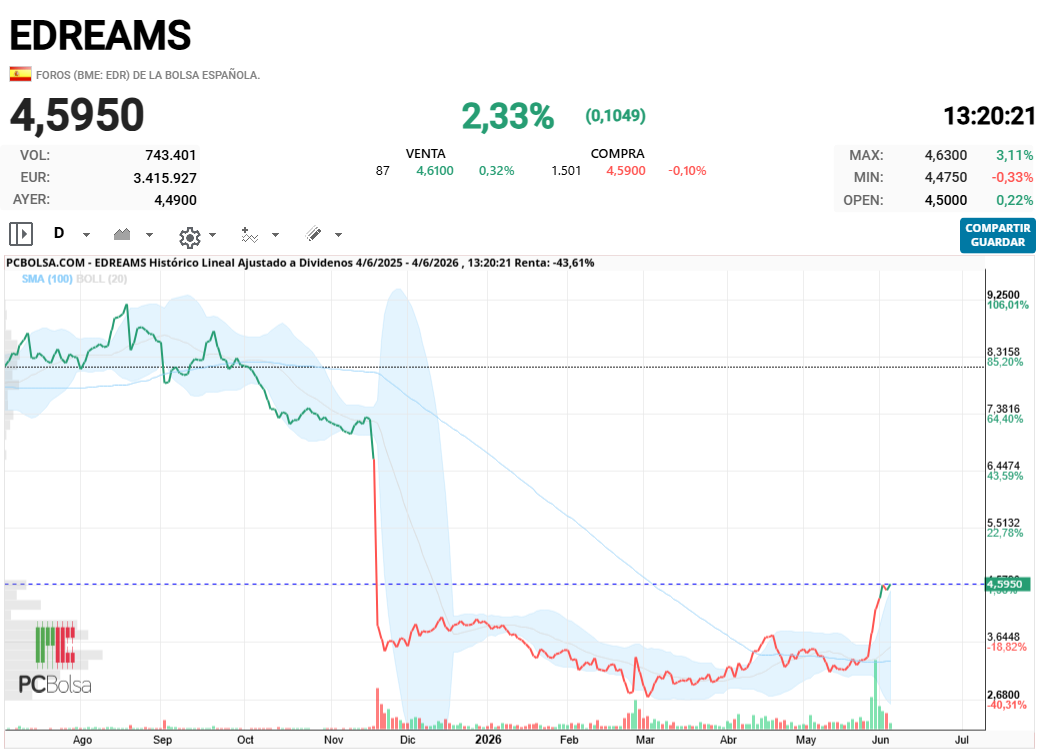Click the 3,11% MAX percentage
This screenshot has width=1046, height=749.
[x=1015, y=155]
